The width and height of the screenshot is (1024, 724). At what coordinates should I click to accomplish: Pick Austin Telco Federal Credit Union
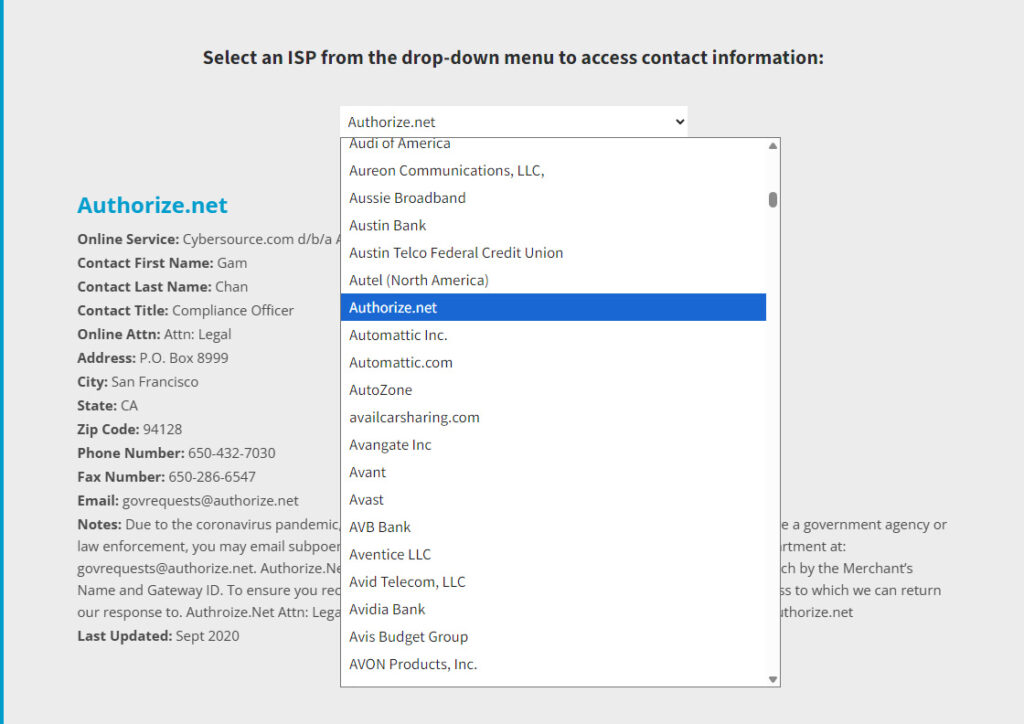[456, 253]
